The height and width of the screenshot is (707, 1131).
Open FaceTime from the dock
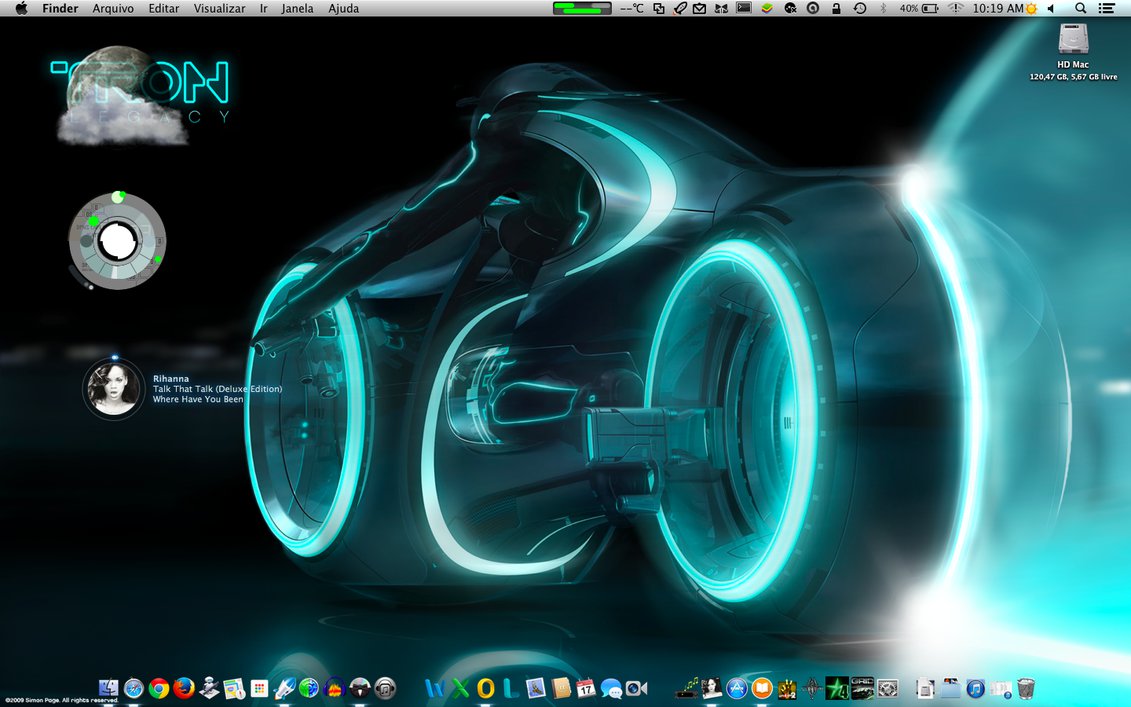(637, 688)
